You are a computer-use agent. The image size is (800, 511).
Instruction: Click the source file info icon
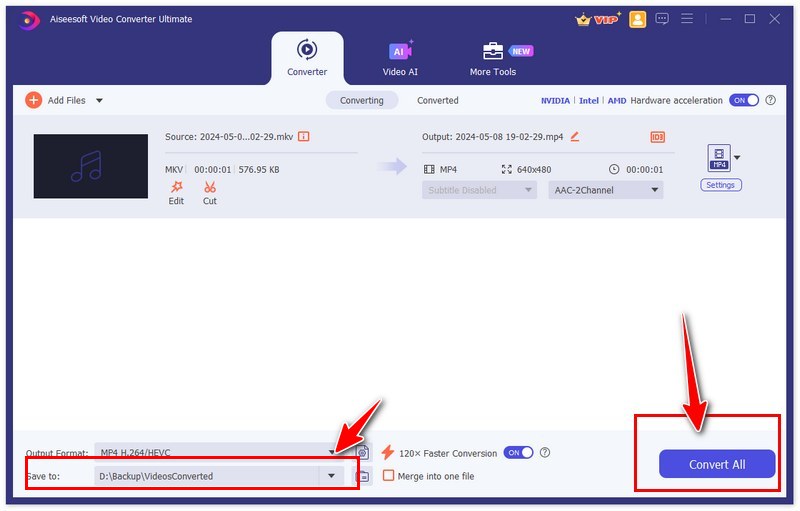coord(304,136)
